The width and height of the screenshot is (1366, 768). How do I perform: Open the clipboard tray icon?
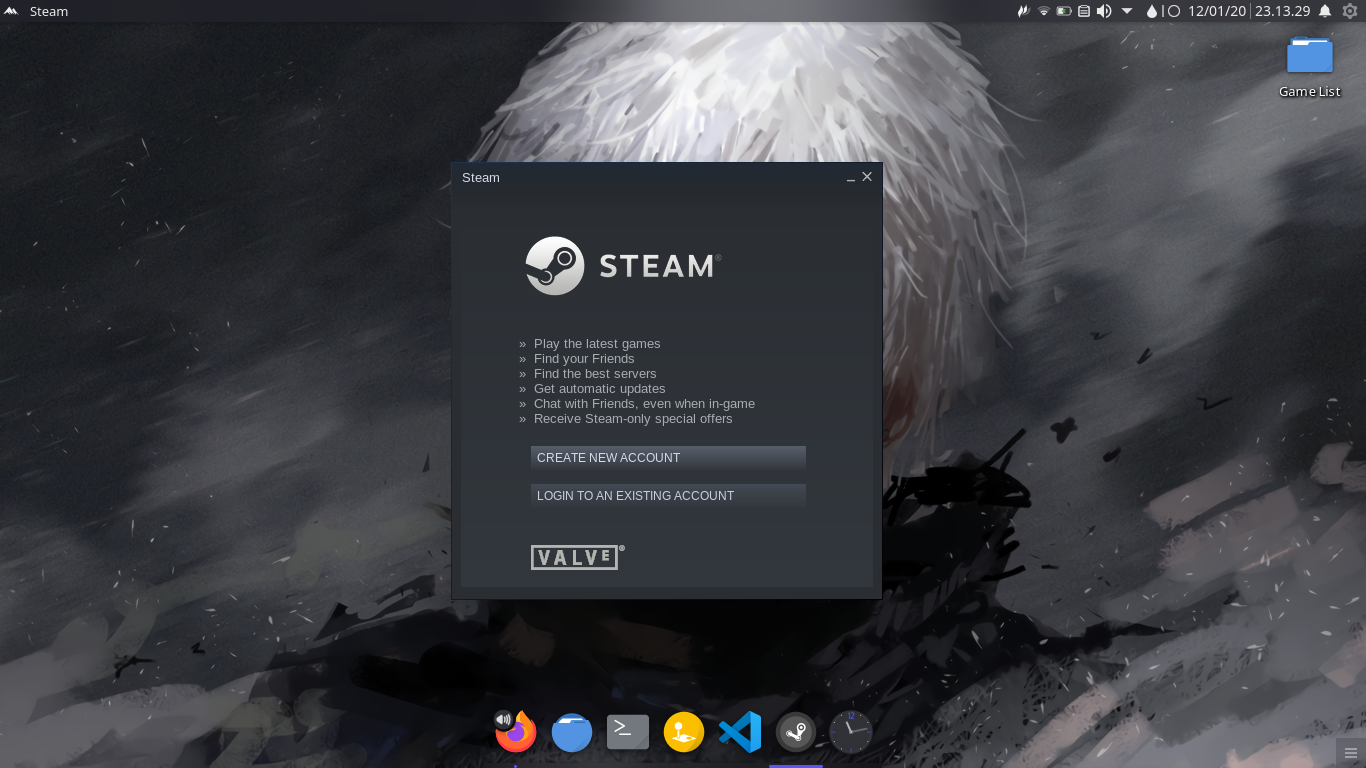(x=1084, y=11)
